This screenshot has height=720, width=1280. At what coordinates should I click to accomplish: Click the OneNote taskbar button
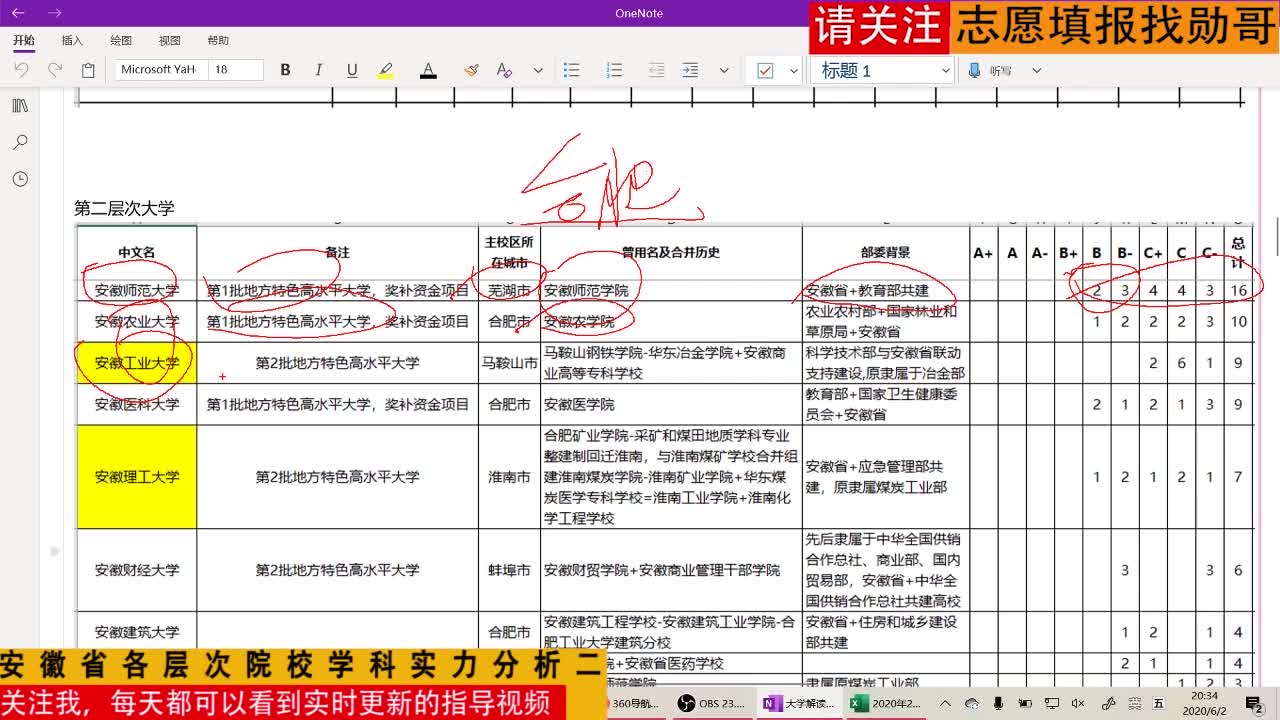click(x=798, y=703)
